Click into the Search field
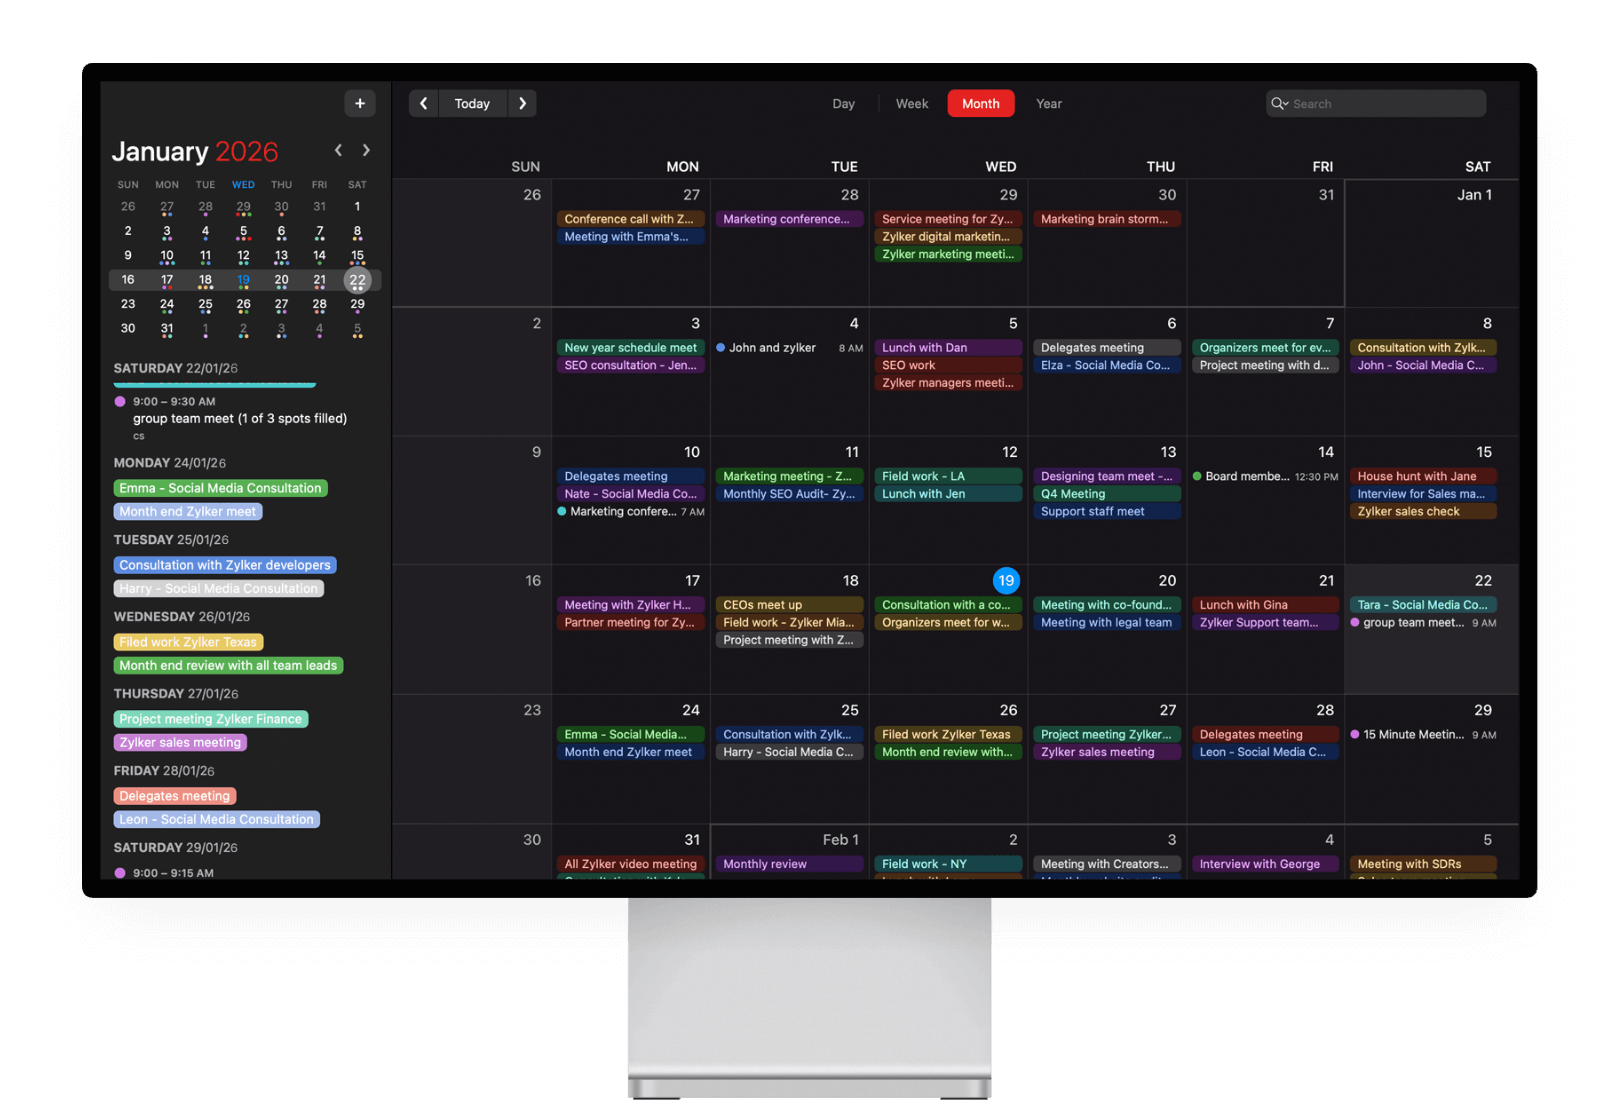 click(1376, 103)
